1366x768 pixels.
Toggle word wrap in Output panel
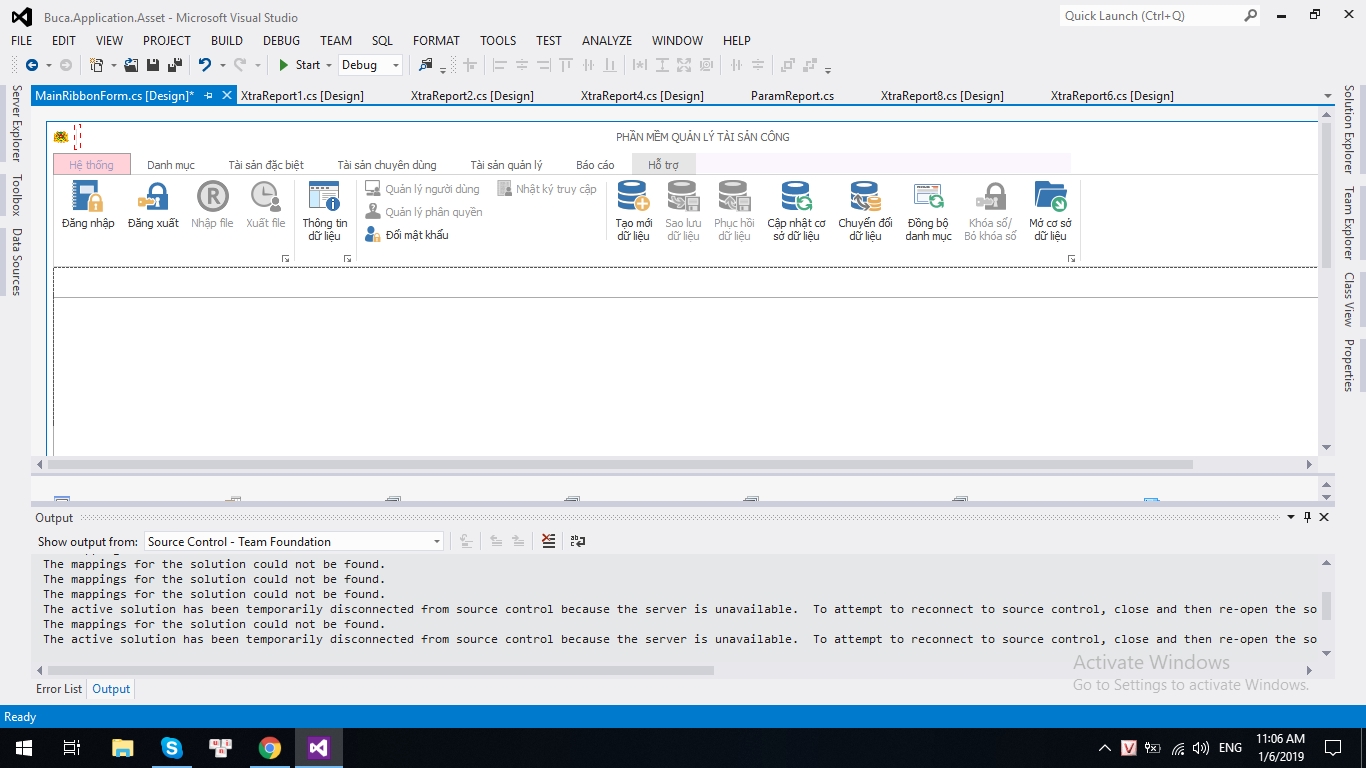tap(578, 541)
